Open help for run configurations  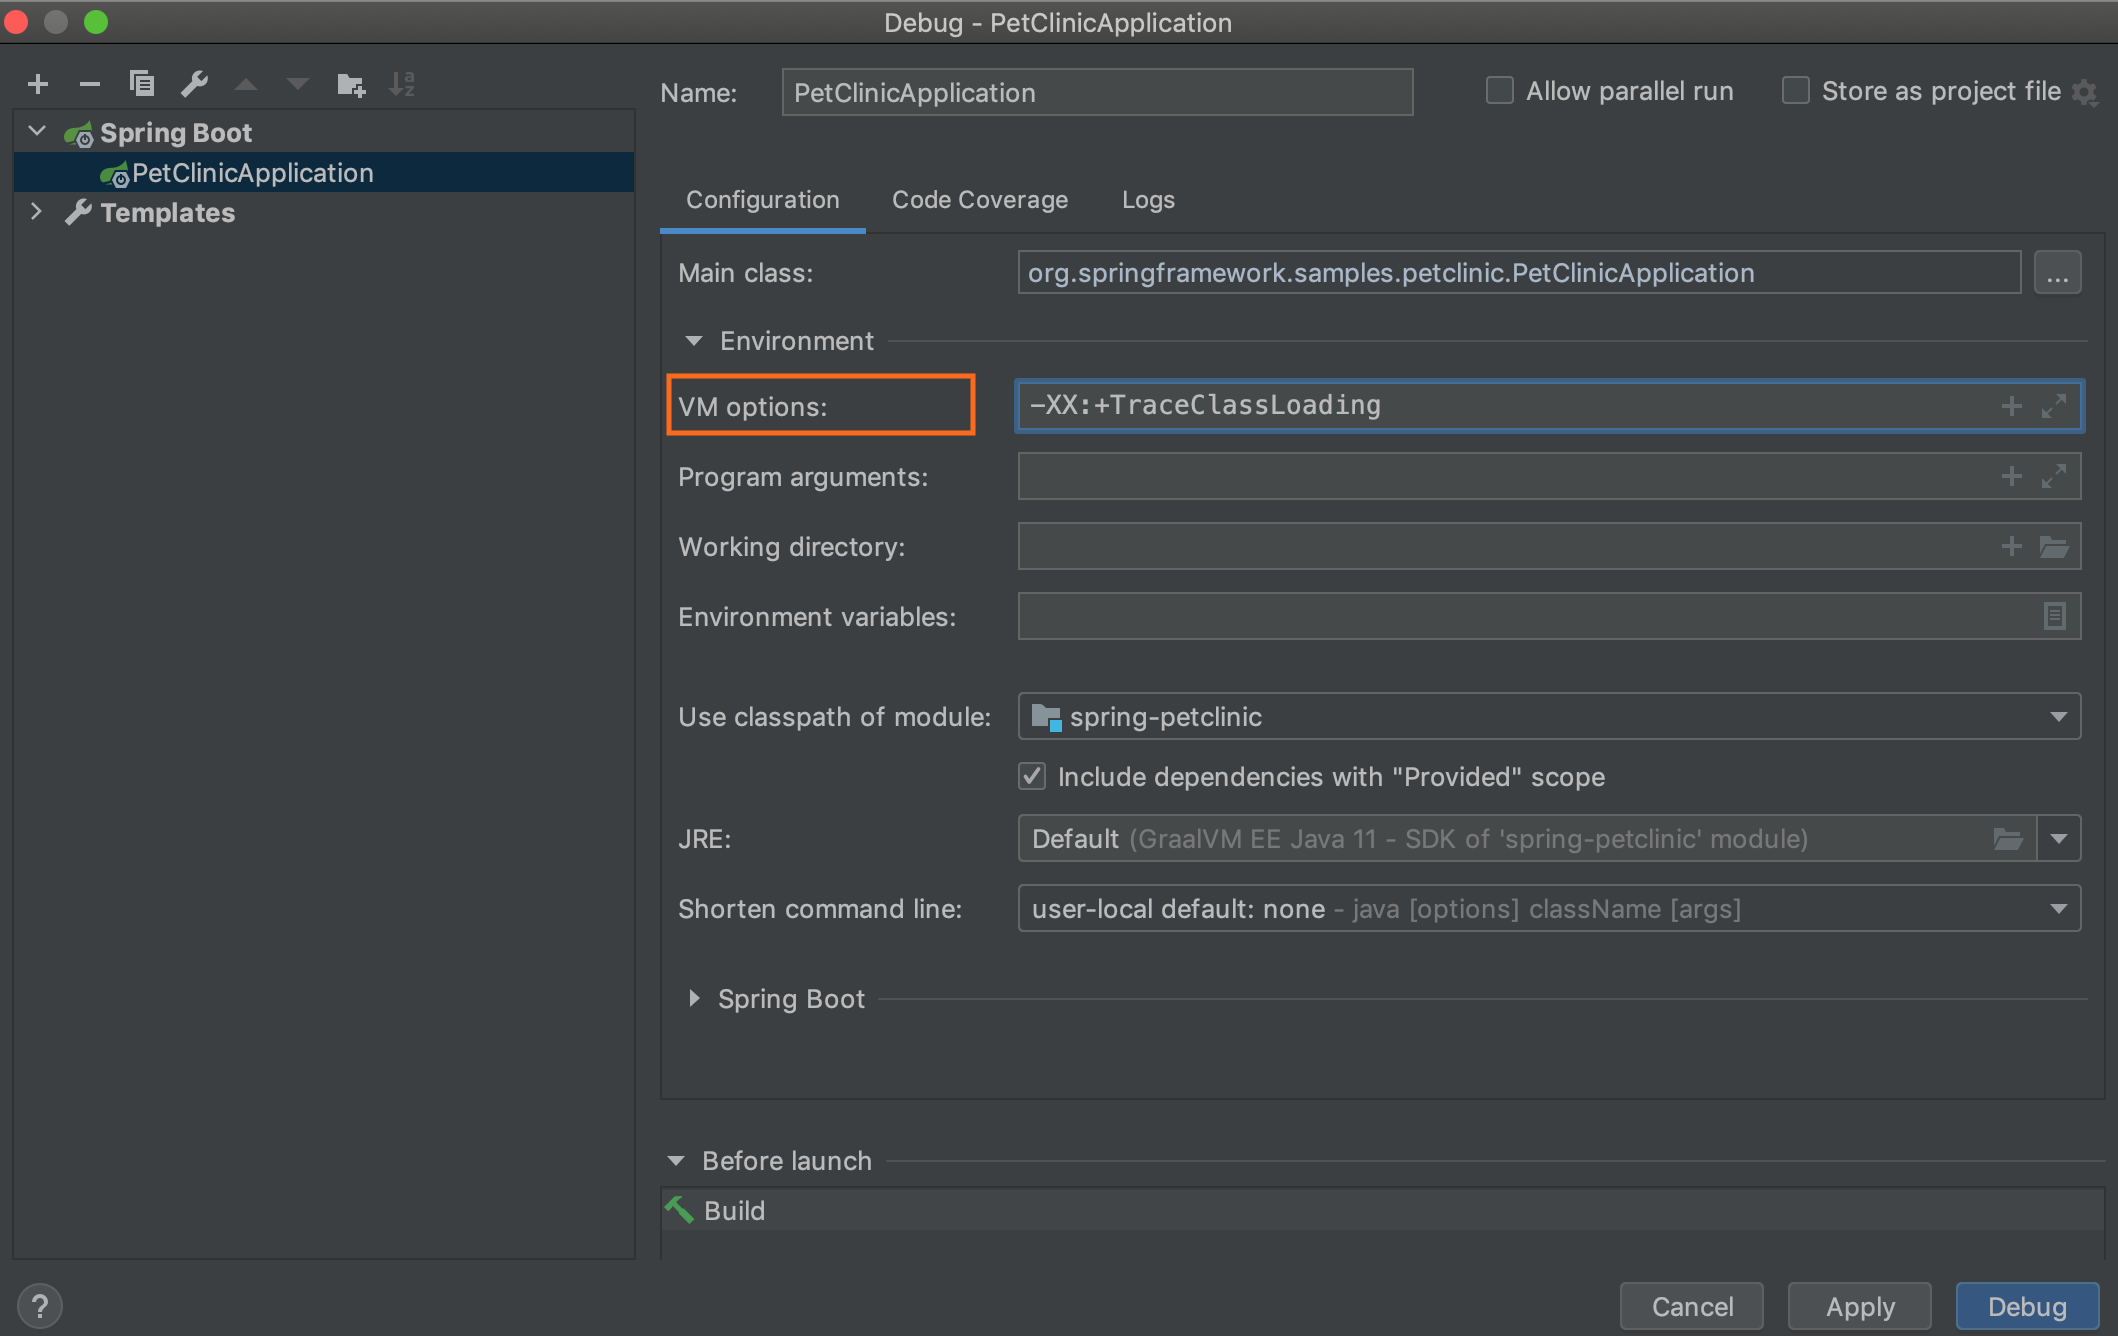coord(40,1306)
